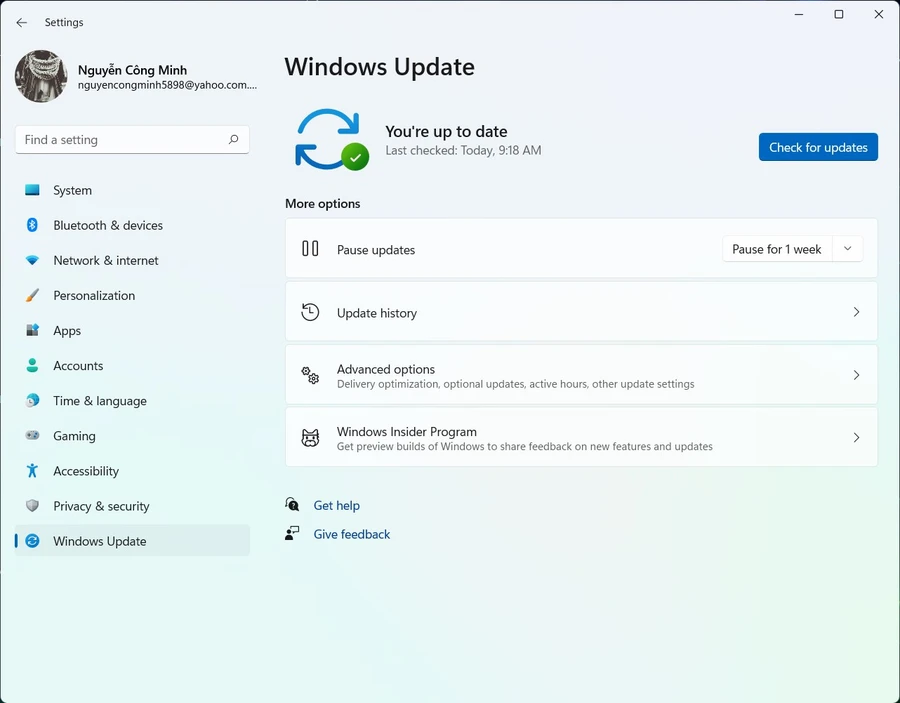
Task: Click the Bluetooth icon in sidebar
Action: [x=32, y=225]
